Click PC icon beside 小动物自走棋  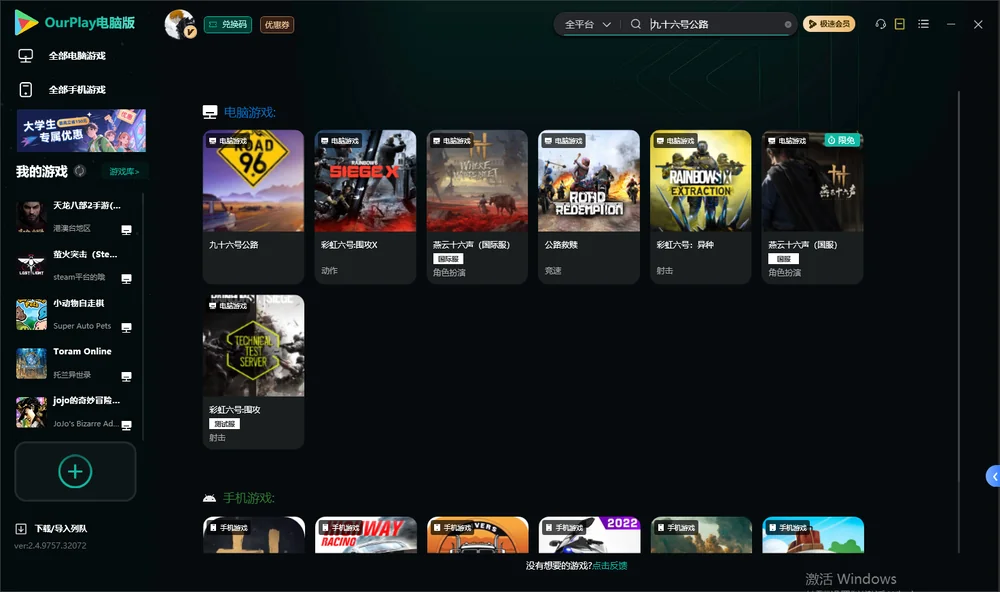[x=126, y=328]
